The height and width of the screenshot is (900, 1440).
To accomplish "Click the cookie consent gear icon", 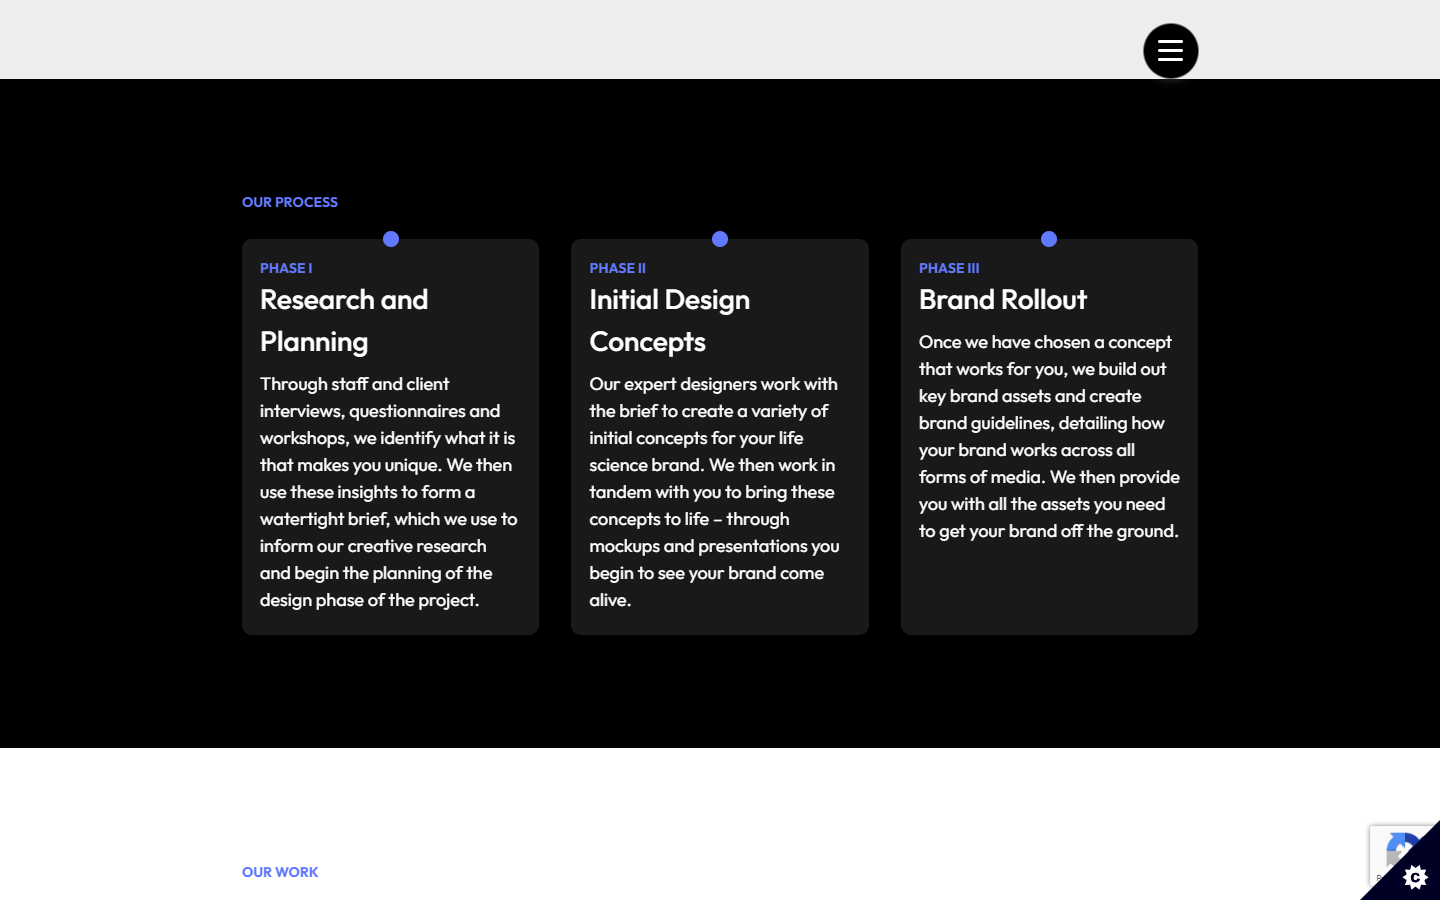I will [1415, 878].
